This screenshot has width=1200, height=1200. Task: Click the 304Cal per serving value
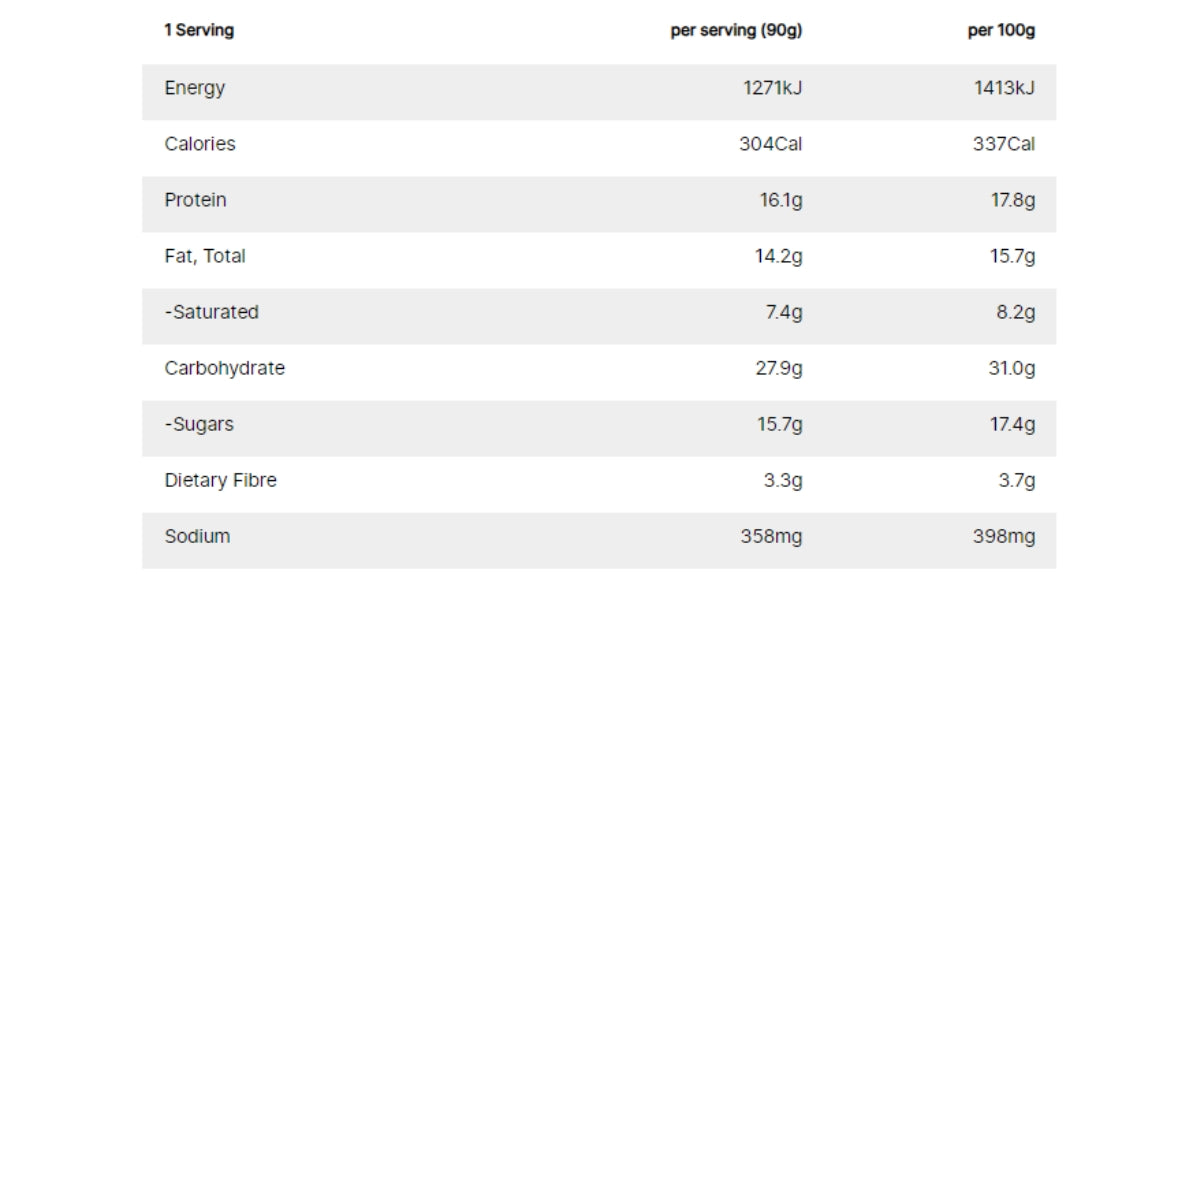coord(770,144)
